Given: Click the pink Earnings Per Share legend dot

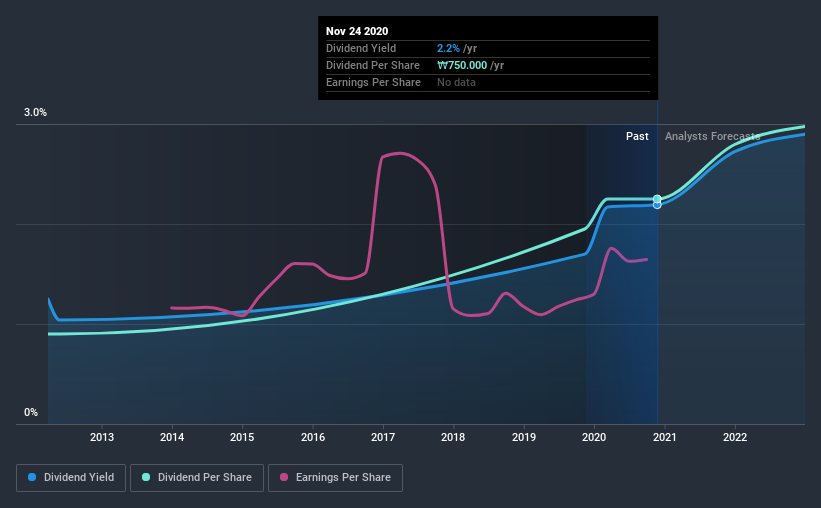Looking at the screenshot, I should point(284,477).
